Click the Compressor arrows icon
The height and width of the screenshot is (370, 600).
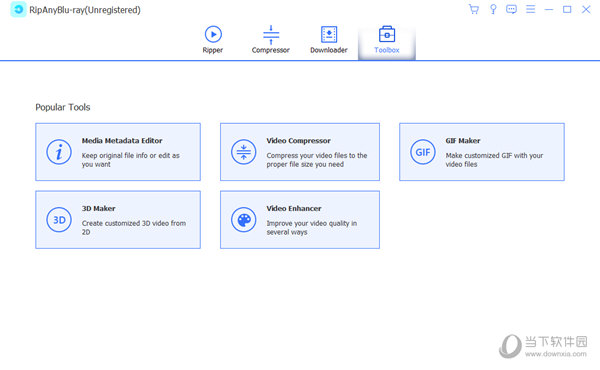point(271,34)
